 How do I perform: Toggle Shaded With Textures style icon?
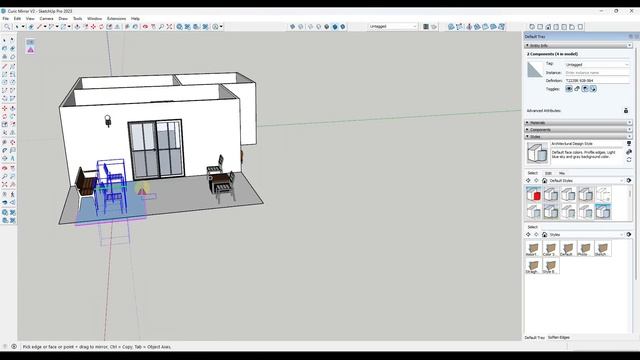point(335,27)
